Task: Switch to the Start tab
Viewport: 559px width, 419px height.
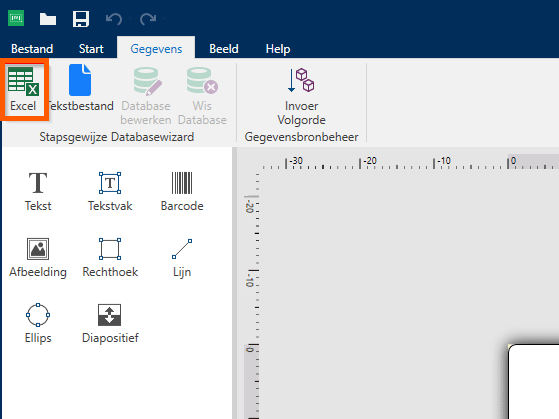Action: (x=91, y=49)
